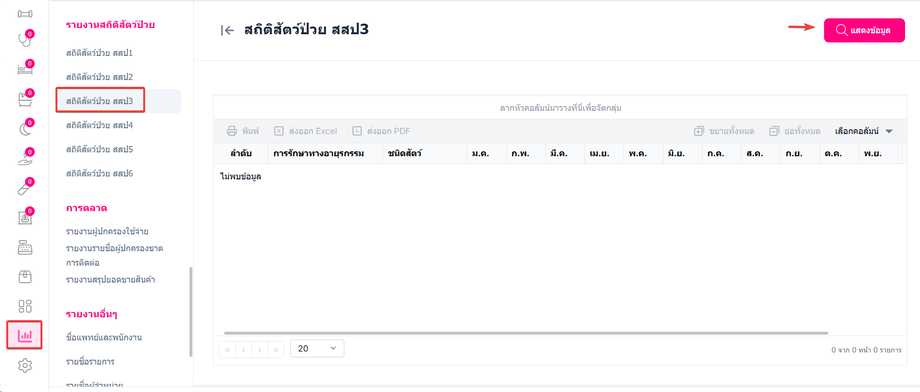Select สถิติสัตว์ป่วย สสป5 report
Screen dimensions: 920x392
pyautogui.click(x=100, y=149)
